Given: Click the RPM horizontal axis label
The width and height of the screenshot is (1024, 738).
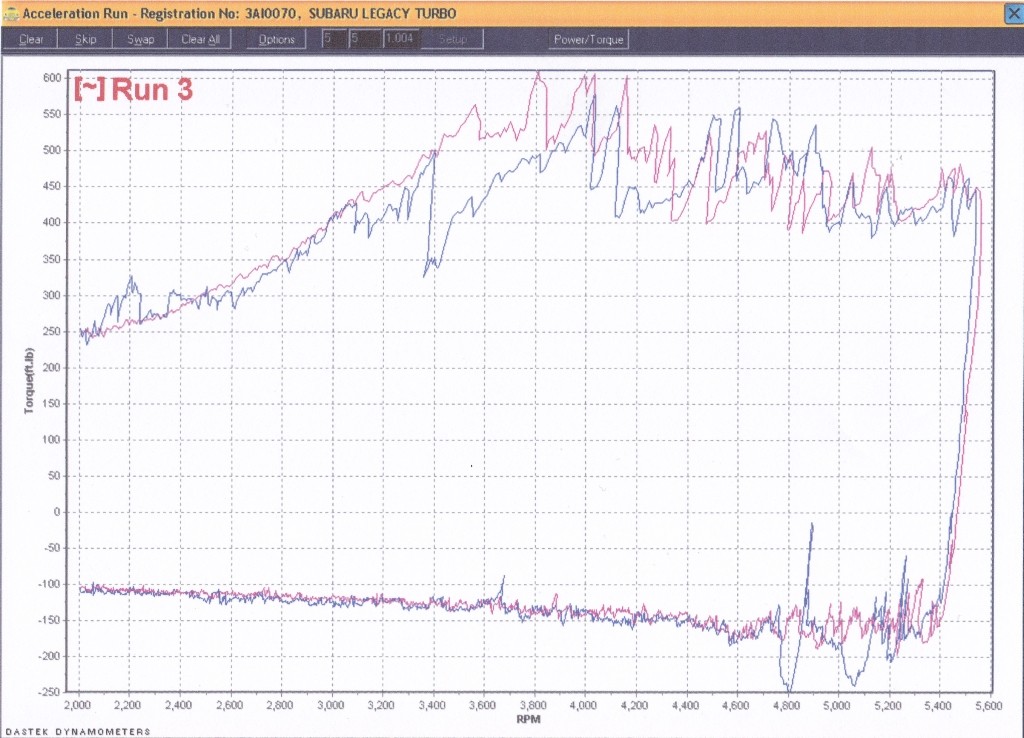Looking at the screenshot, I should (531, 718).
